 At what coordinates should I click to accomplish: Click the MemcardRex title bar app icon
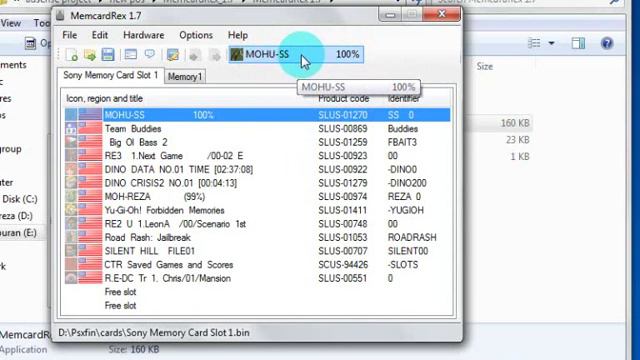coord(61,16)
